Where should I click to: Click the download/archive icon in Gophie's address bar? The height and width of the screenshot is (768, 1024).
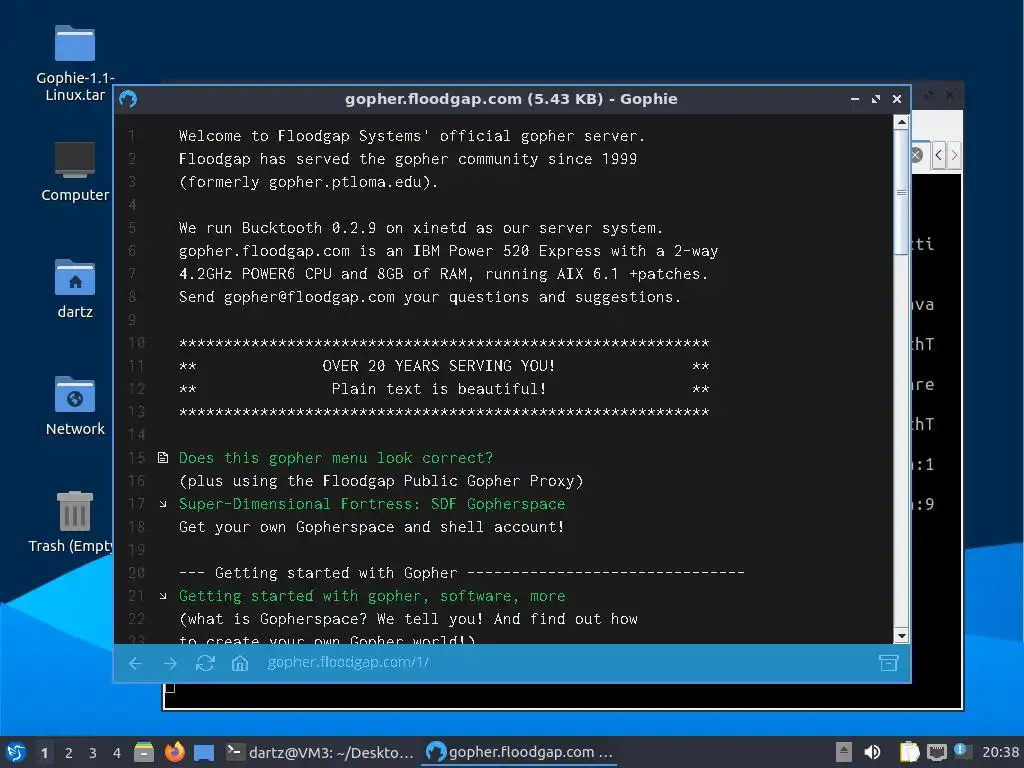(x=888, y=663)
